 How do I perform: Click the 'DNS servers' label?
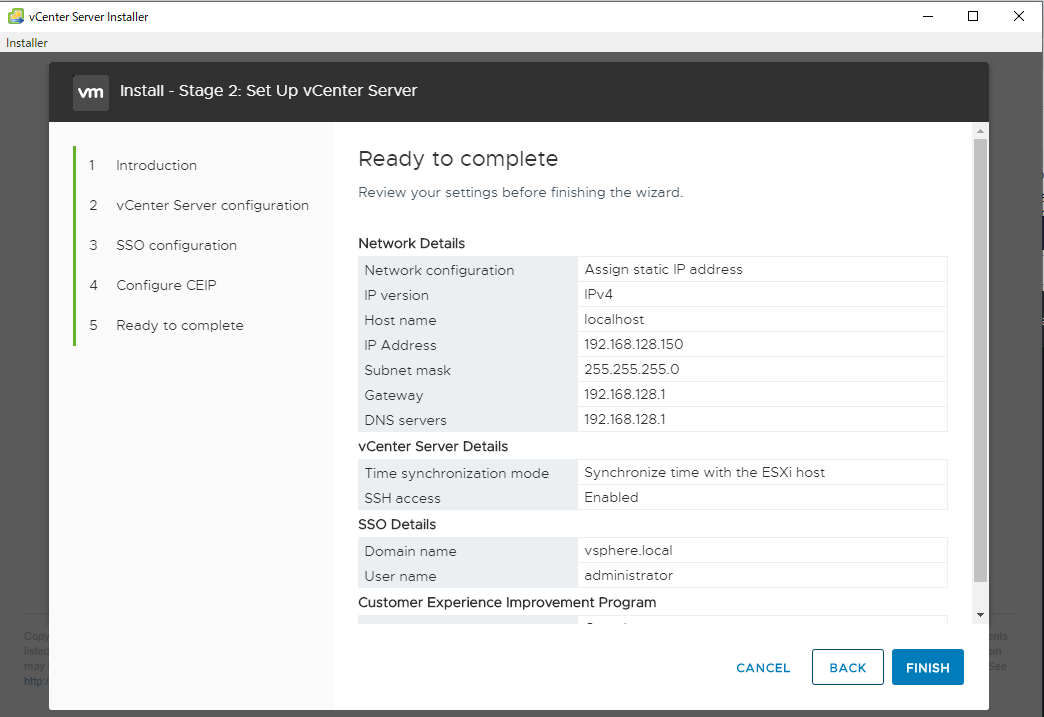click(405, 420)
